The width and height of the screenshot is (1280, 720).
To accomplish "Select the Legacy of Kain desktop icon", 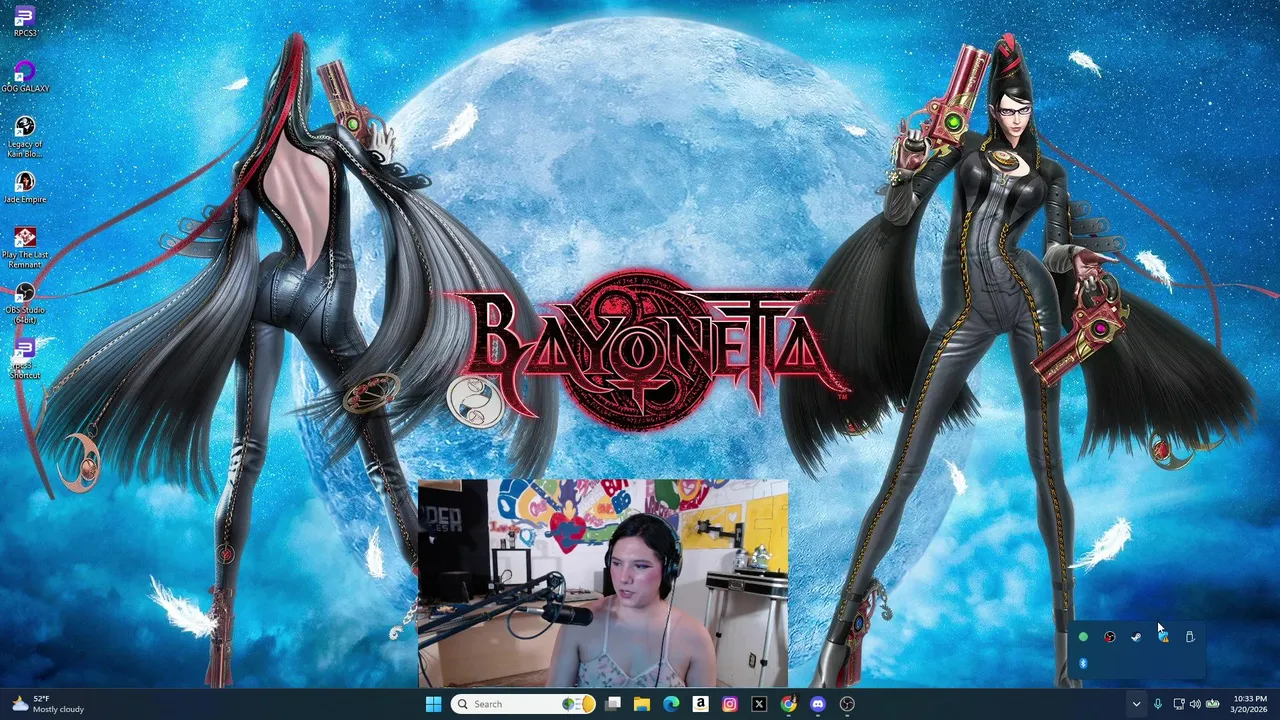I will click(x=25, y=137).
